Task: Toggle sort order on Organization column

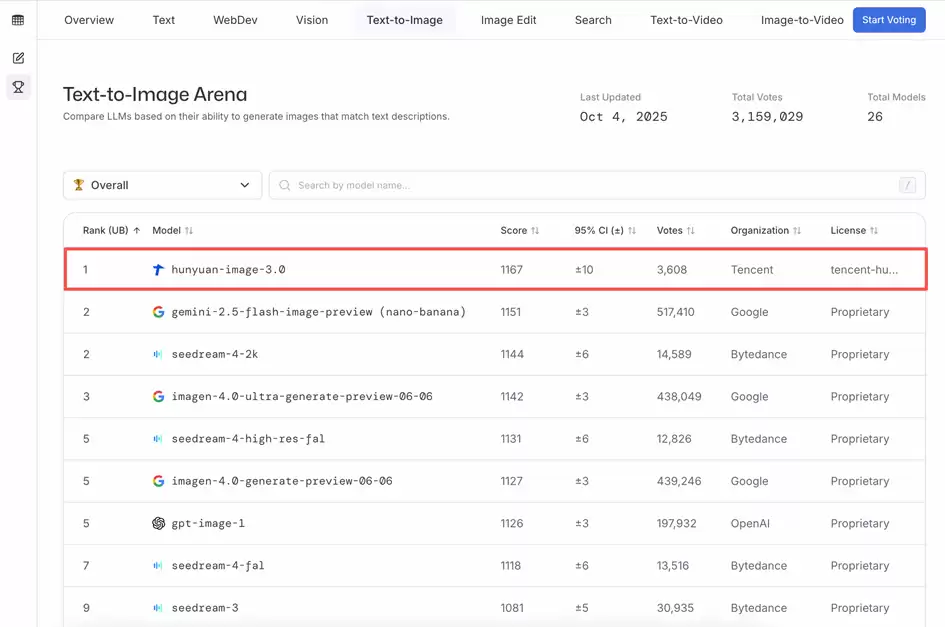Action: pyautogui.click(x=796, y=231)
